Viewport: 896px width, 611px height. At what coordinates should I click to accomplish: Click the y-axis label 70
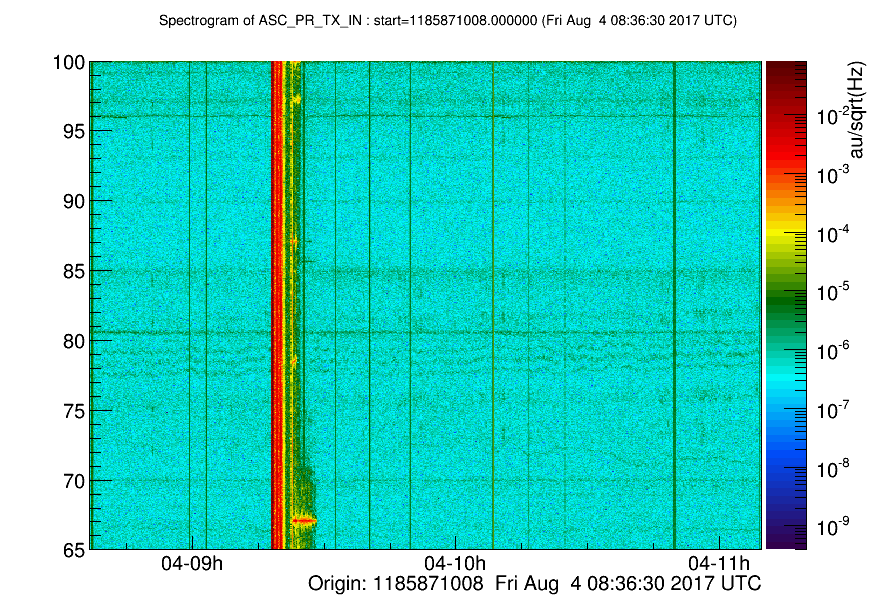[74, 481]
